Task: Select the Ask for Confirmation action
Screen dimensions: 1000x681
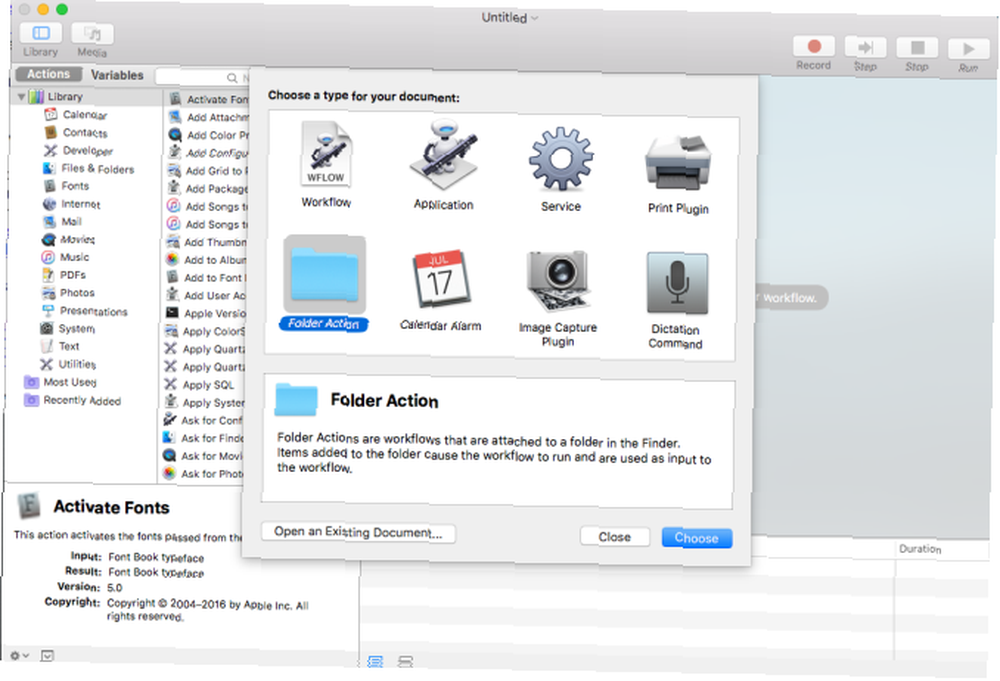Action: [203, 420]
